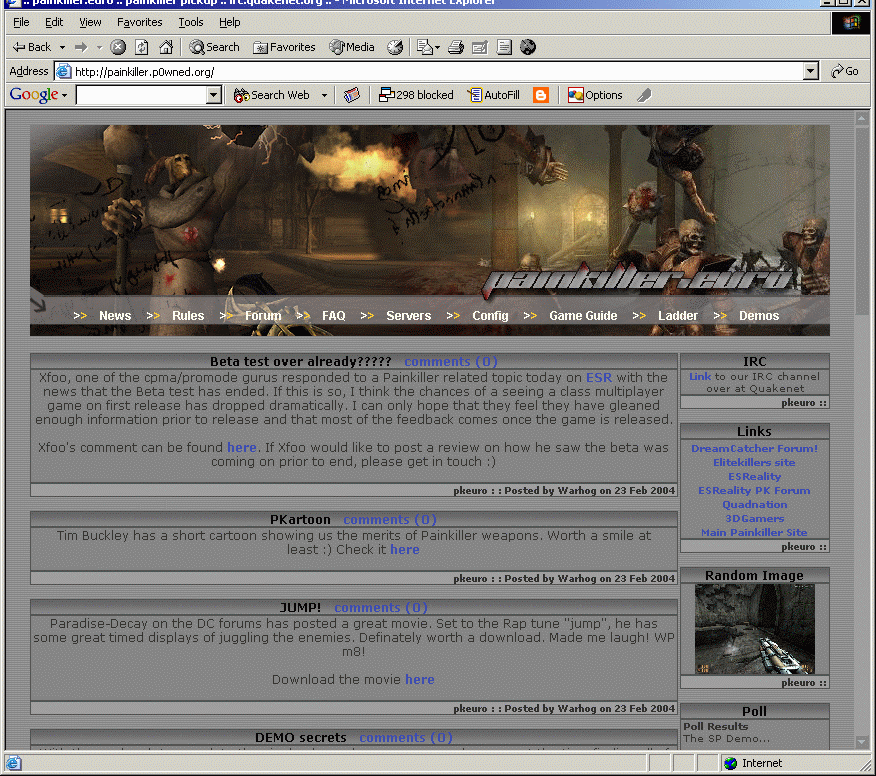Expand the Back button history dropdown

(x=62, y=47)
